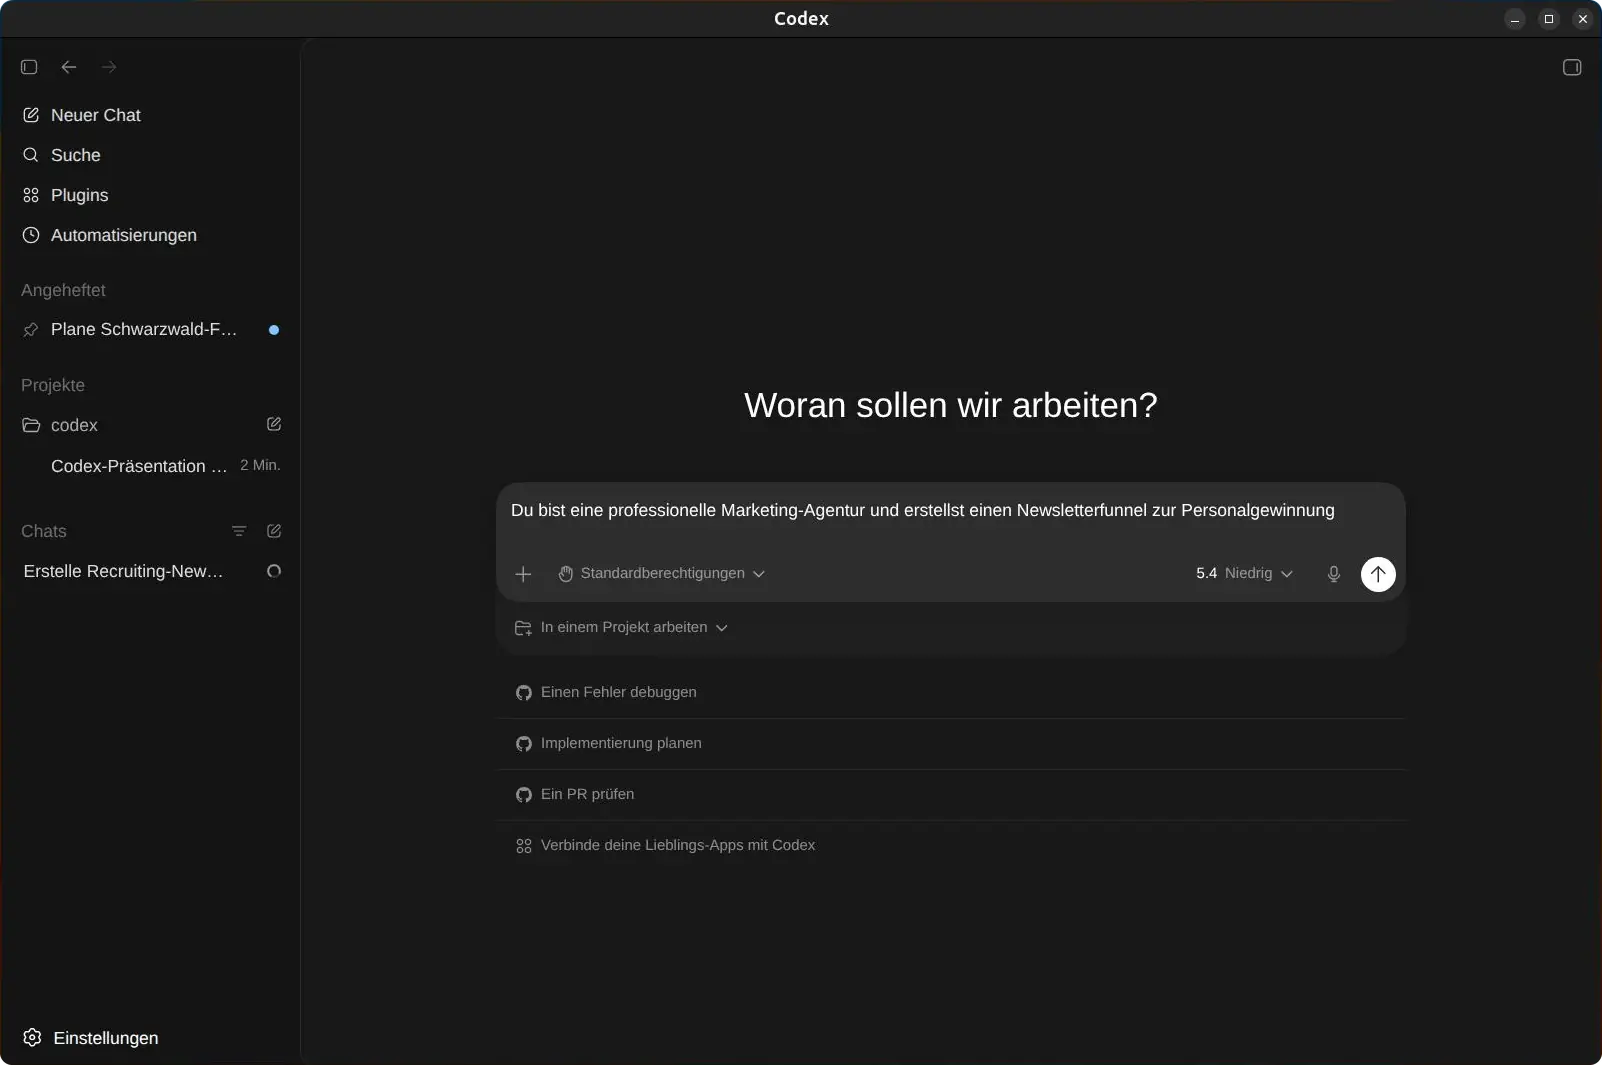Viewport: 1602px width, 1065px height.
Task: Click the Neuer Chat pencil icon
Action: coord(31,115)
